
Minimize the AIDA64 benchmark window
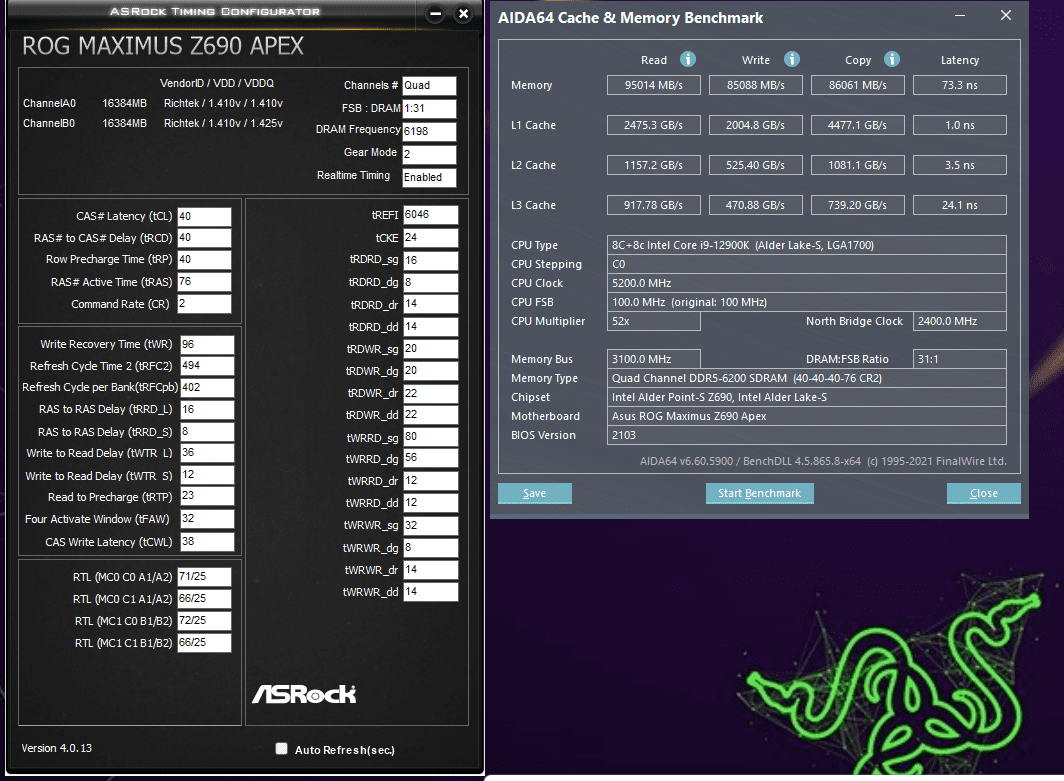coord(960,16)
